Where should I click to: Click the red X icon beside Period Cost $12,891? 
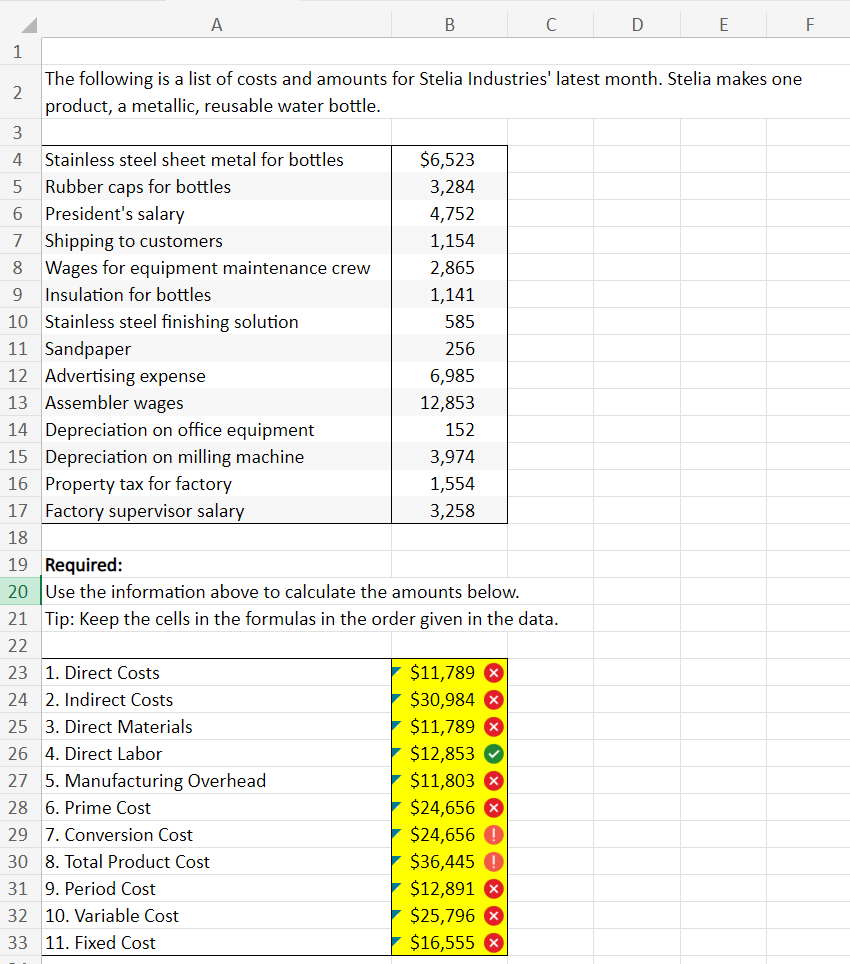click(x=494, y=889)
